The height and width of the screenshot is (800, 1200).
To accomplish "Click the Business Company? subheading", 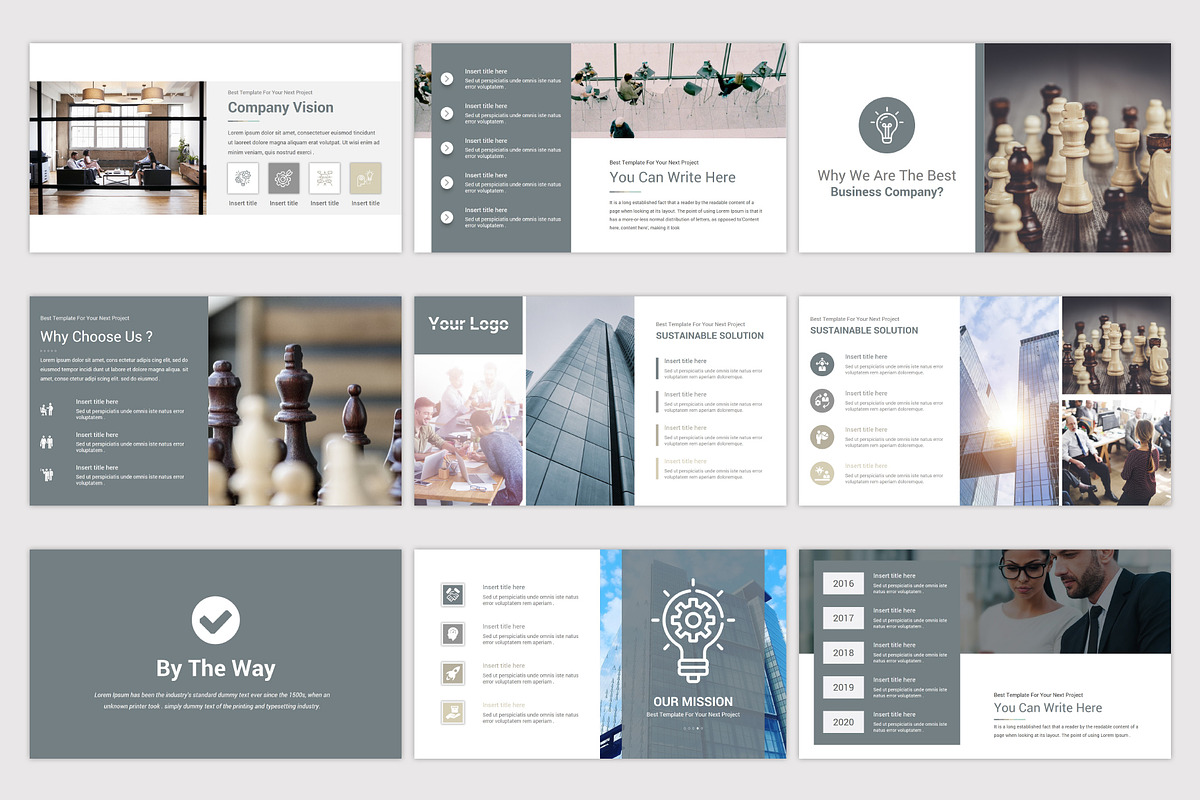I will coord(887,192).
